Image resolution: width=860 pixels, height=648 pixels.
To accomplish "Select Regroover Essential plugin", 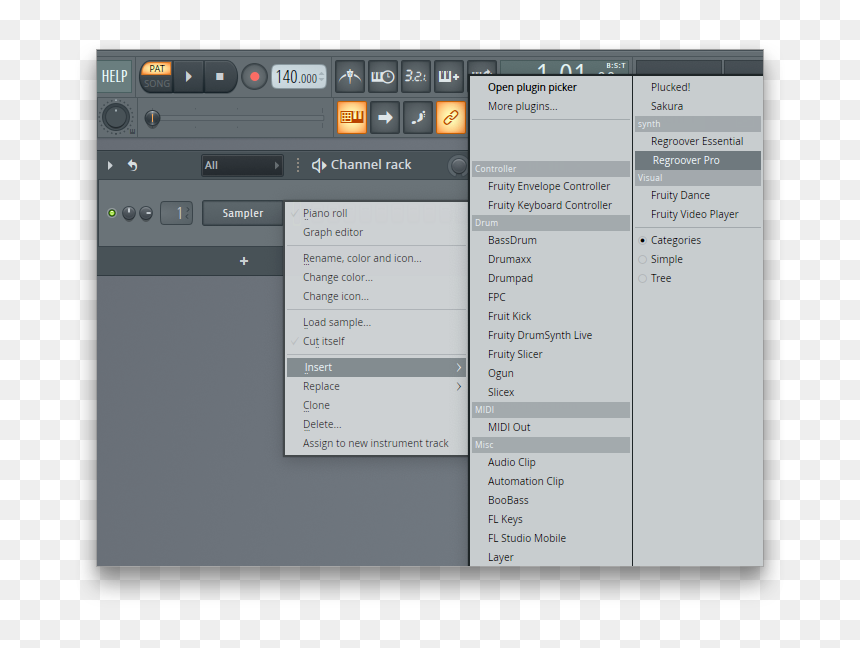I will point(698,142).
